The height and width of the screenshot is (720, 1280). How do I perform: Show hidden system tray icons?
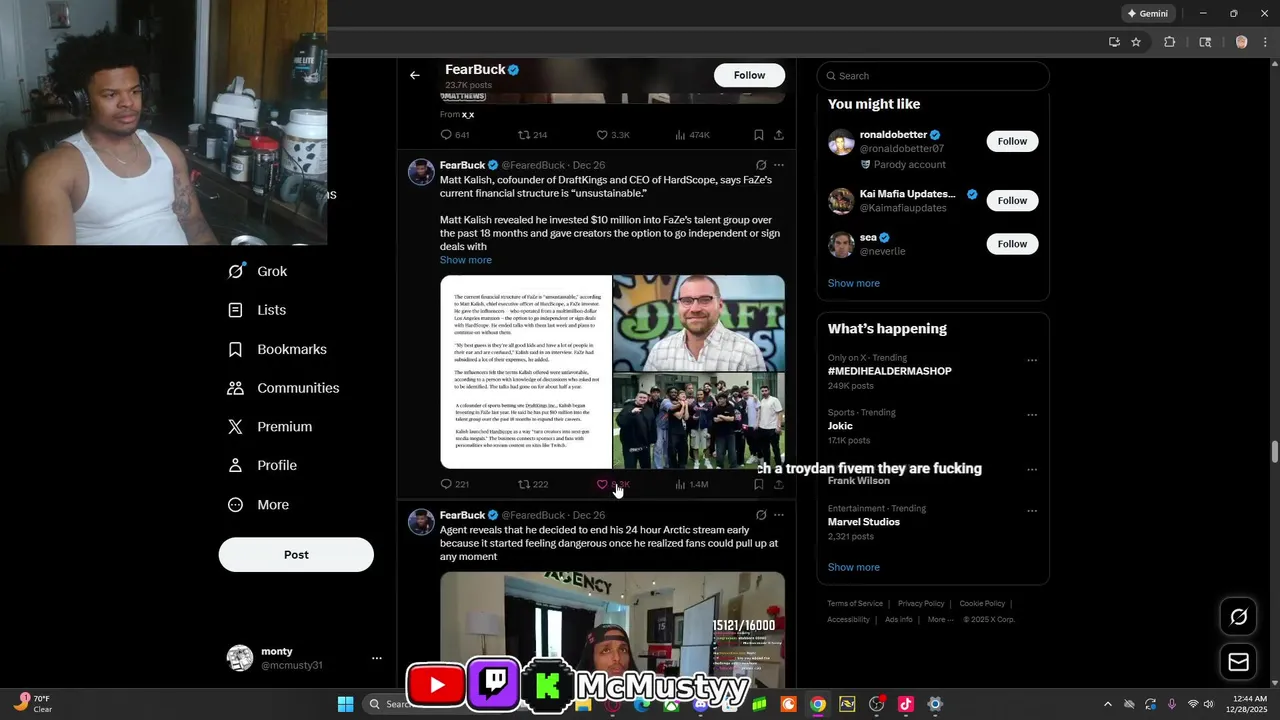[1107, 704]
